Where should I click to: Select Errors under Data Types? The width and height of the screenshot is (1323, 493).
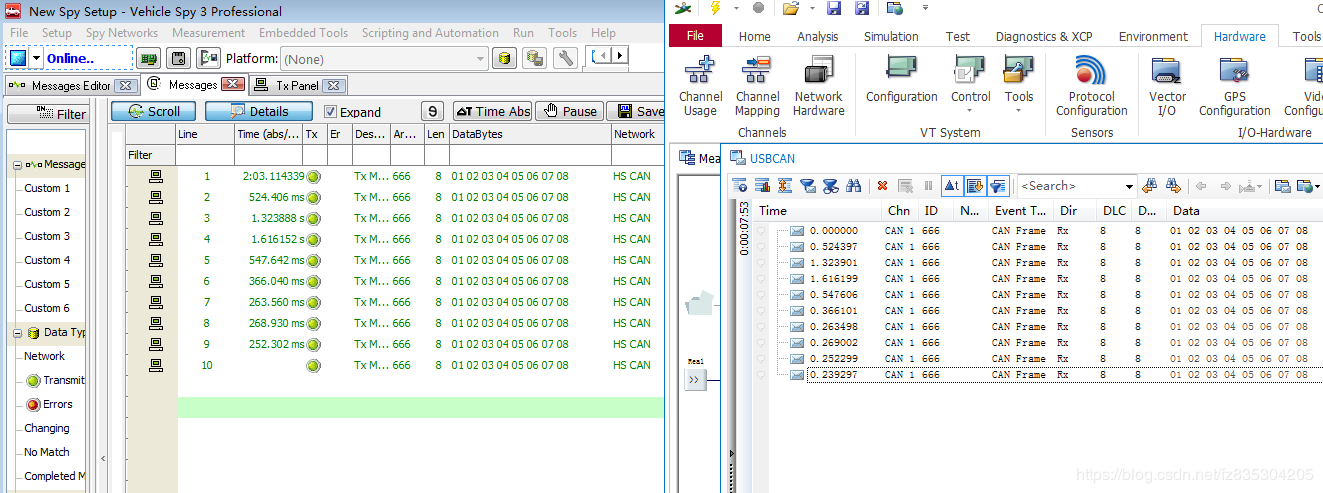pos(49,404)
